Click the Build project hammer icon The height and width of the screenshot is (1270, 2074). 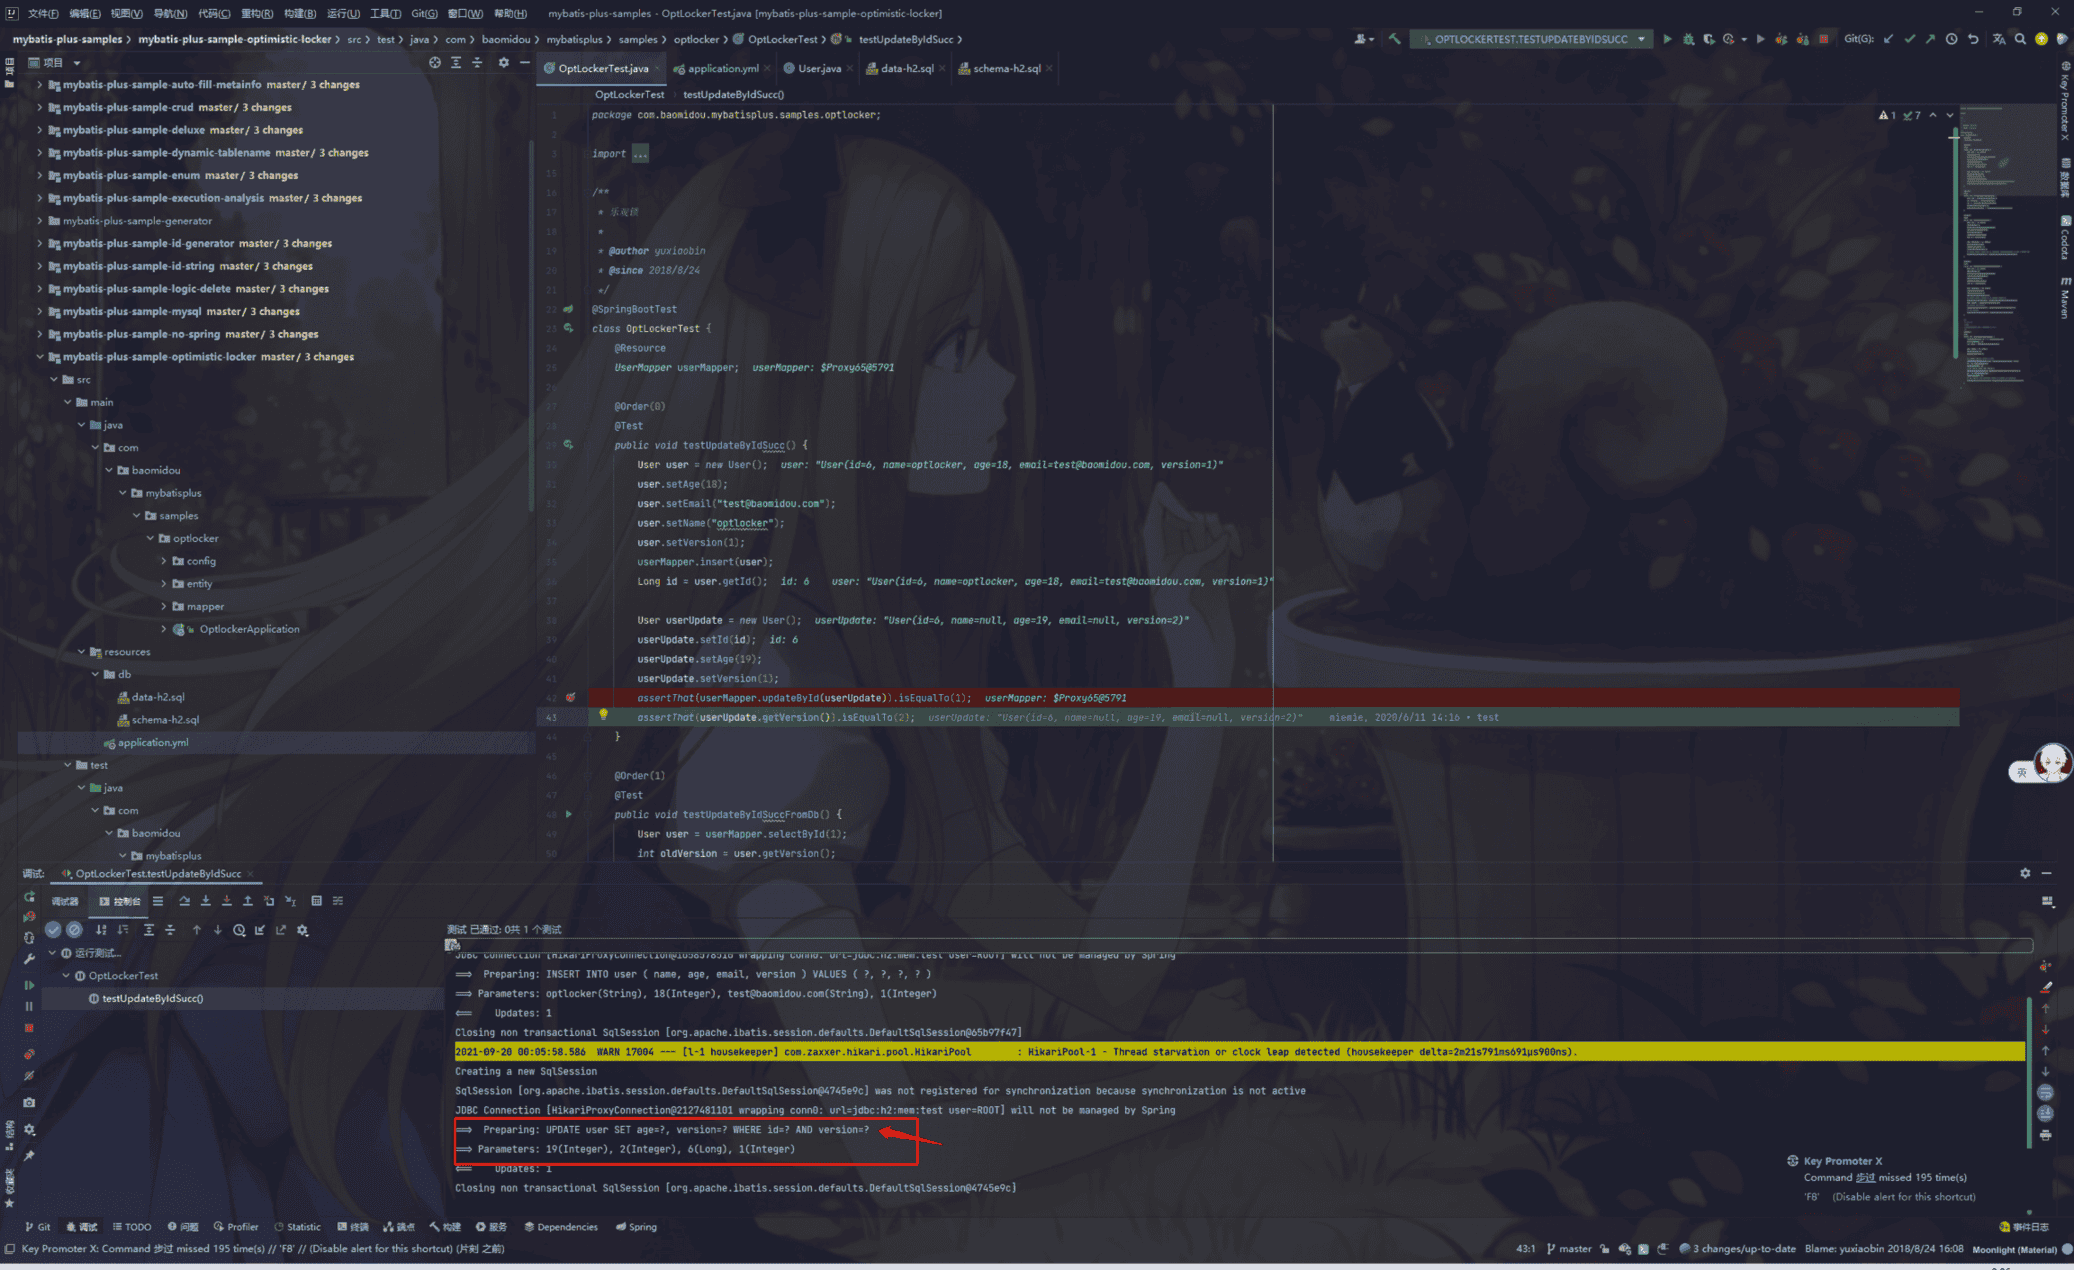(x=1394, y=39)
